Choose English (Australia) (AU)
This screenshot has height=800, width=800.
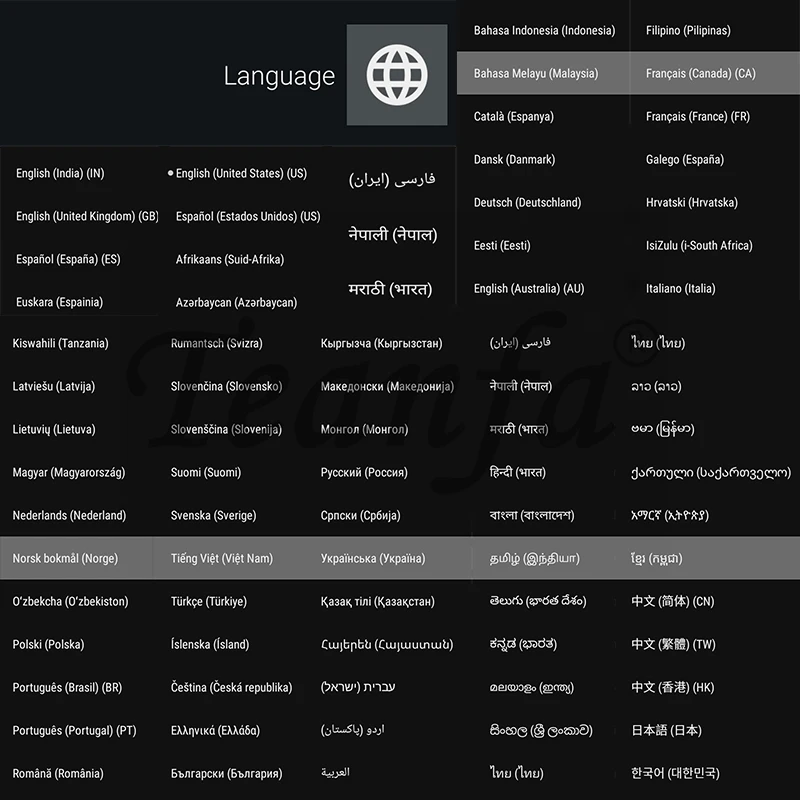coord(529,289)
